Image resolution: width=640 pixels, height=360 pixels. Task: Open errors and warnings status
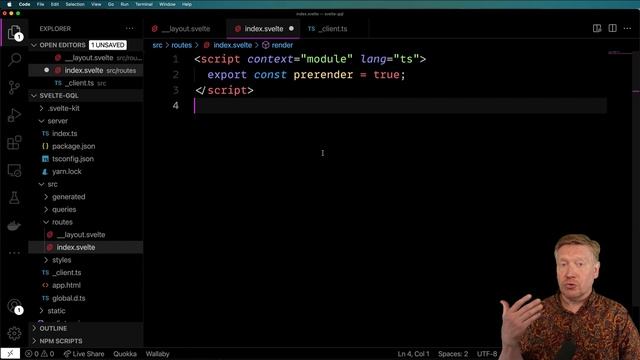tap(40, 354)
